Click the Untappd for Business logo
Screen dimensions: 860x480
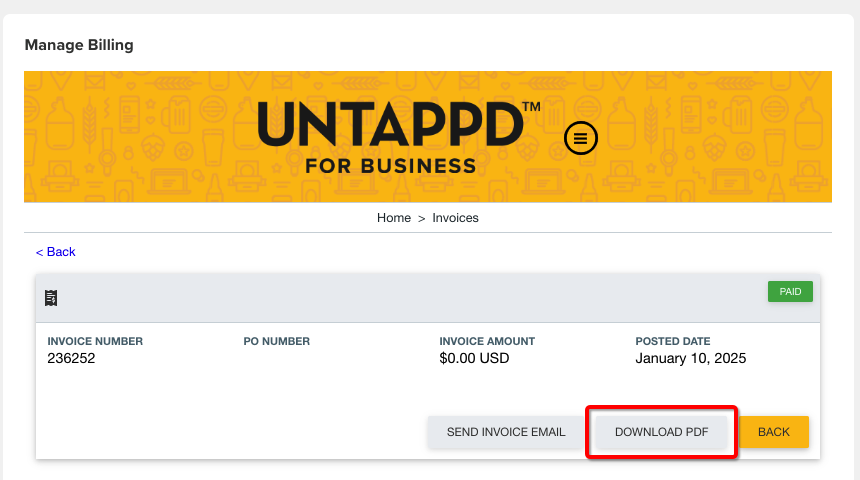tap(399, 137)
